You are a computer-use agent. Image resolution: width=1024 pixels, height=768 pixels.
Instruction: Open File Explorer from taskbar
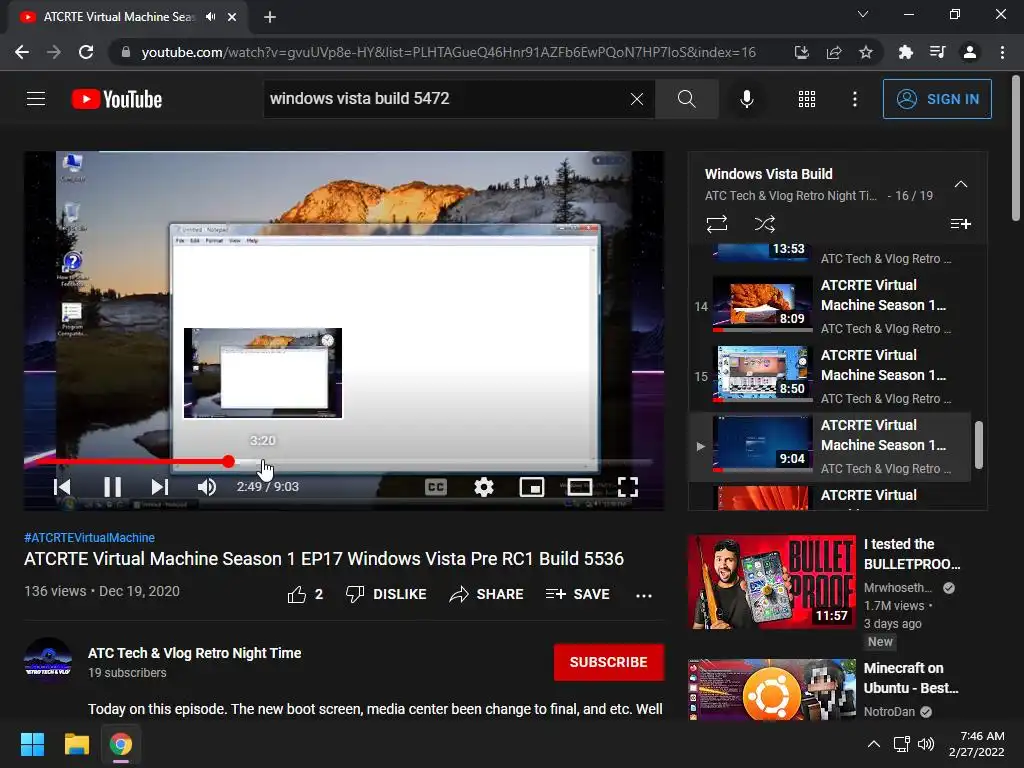point(76,744)
